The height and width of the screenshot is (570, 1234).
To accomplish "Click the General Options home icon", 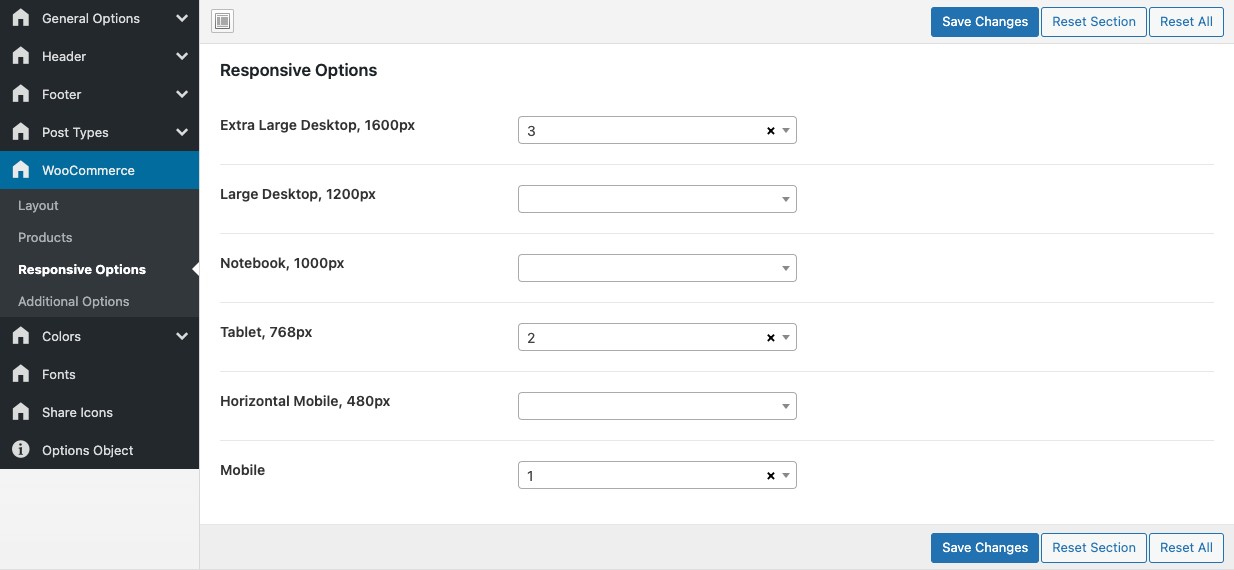I will pos(21,18).
